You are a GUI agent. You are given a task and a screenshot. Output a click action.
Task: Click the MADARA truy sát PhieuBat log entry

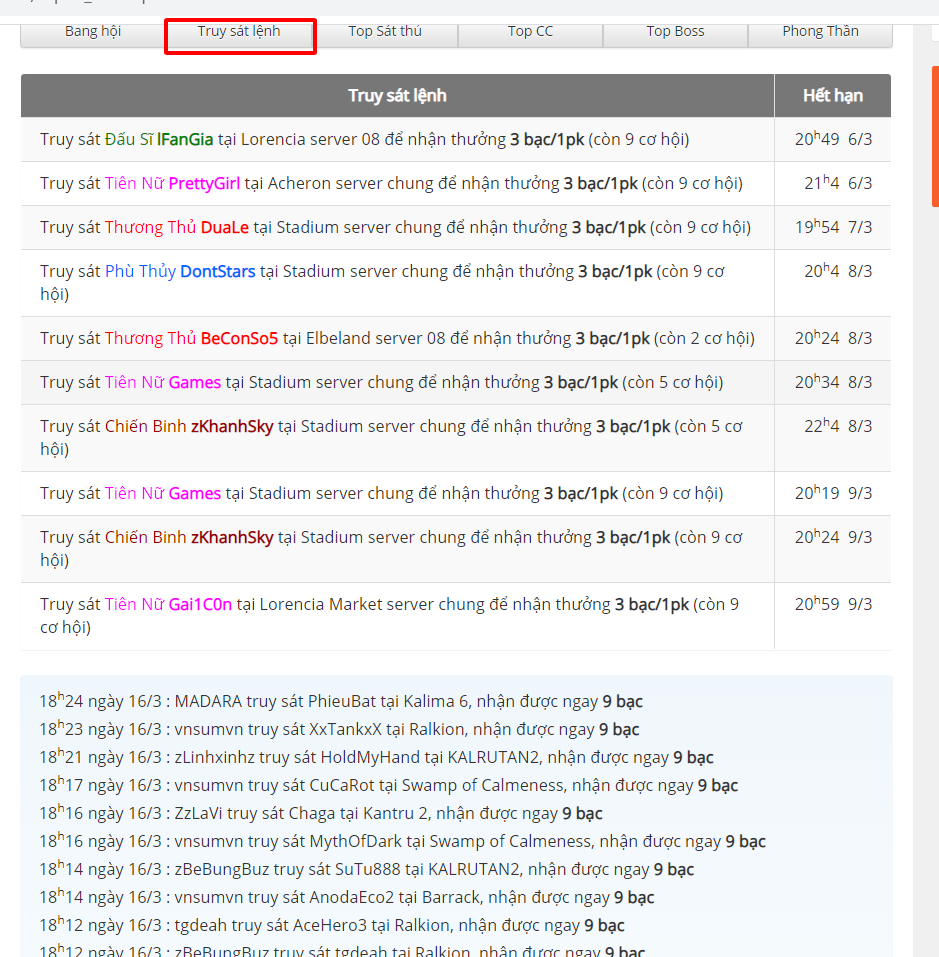pos(340,702)
